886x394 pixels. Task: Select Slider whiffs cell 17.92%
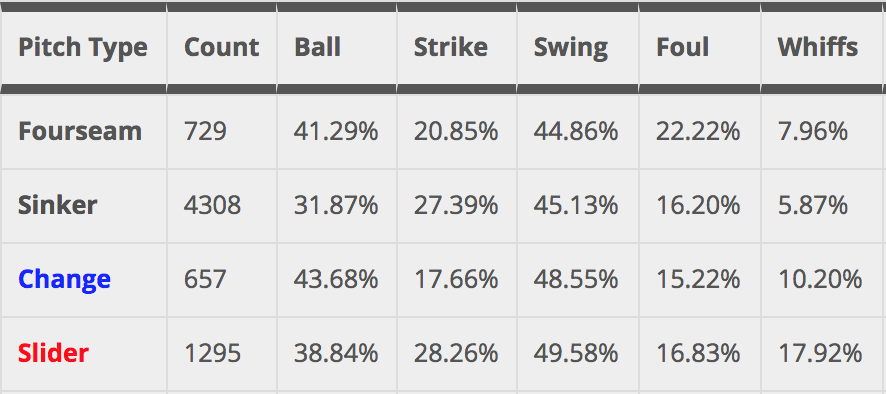[820, 354]
